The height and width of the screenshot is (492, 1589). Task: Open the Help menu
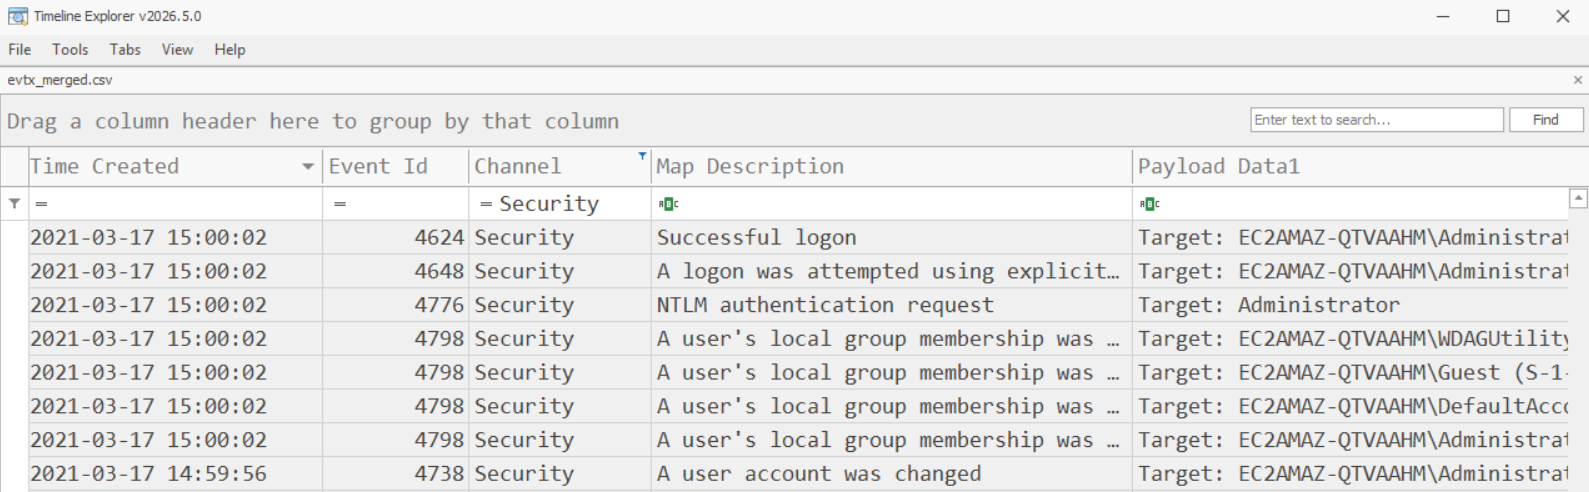click(x=229, y=49)
